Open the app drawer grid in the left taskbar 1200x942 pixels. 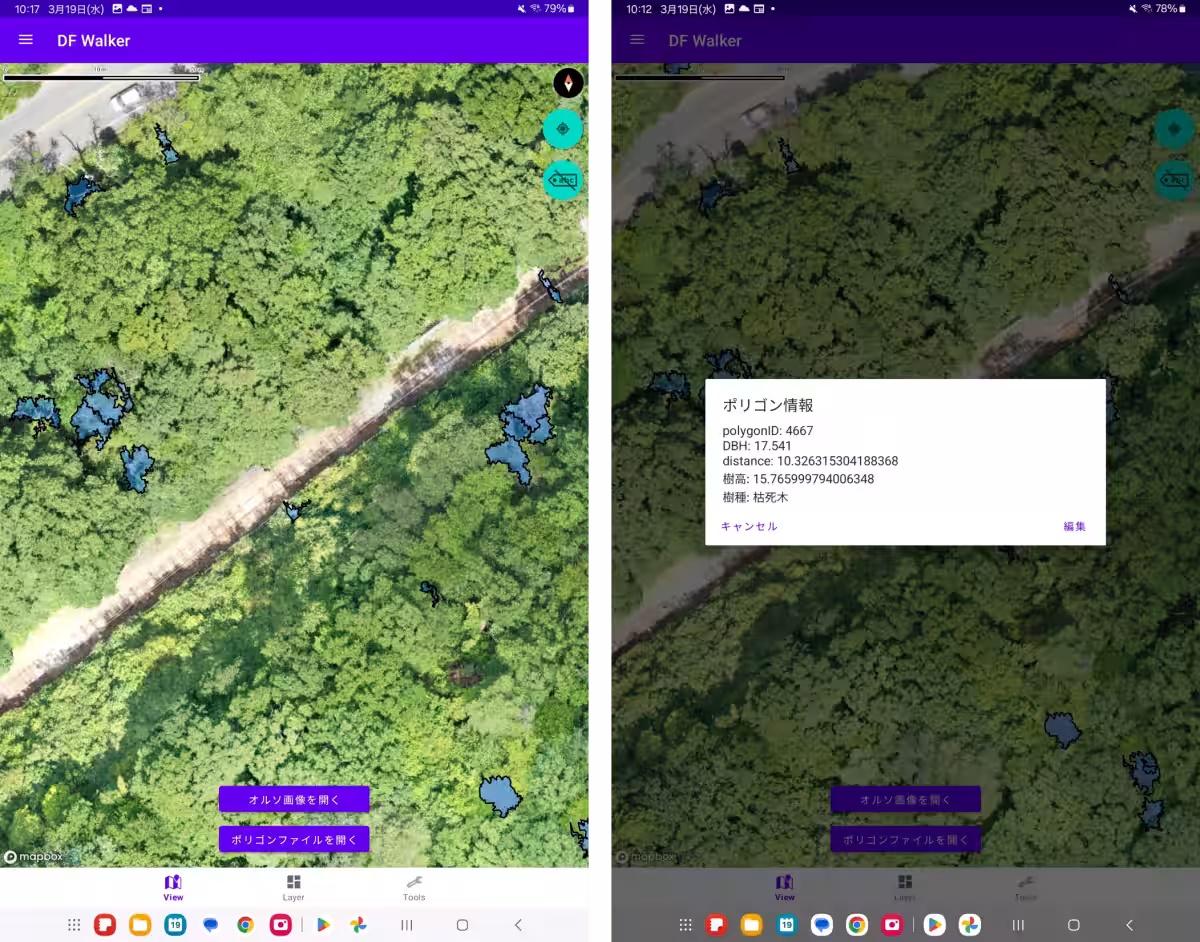pos(74,925)
